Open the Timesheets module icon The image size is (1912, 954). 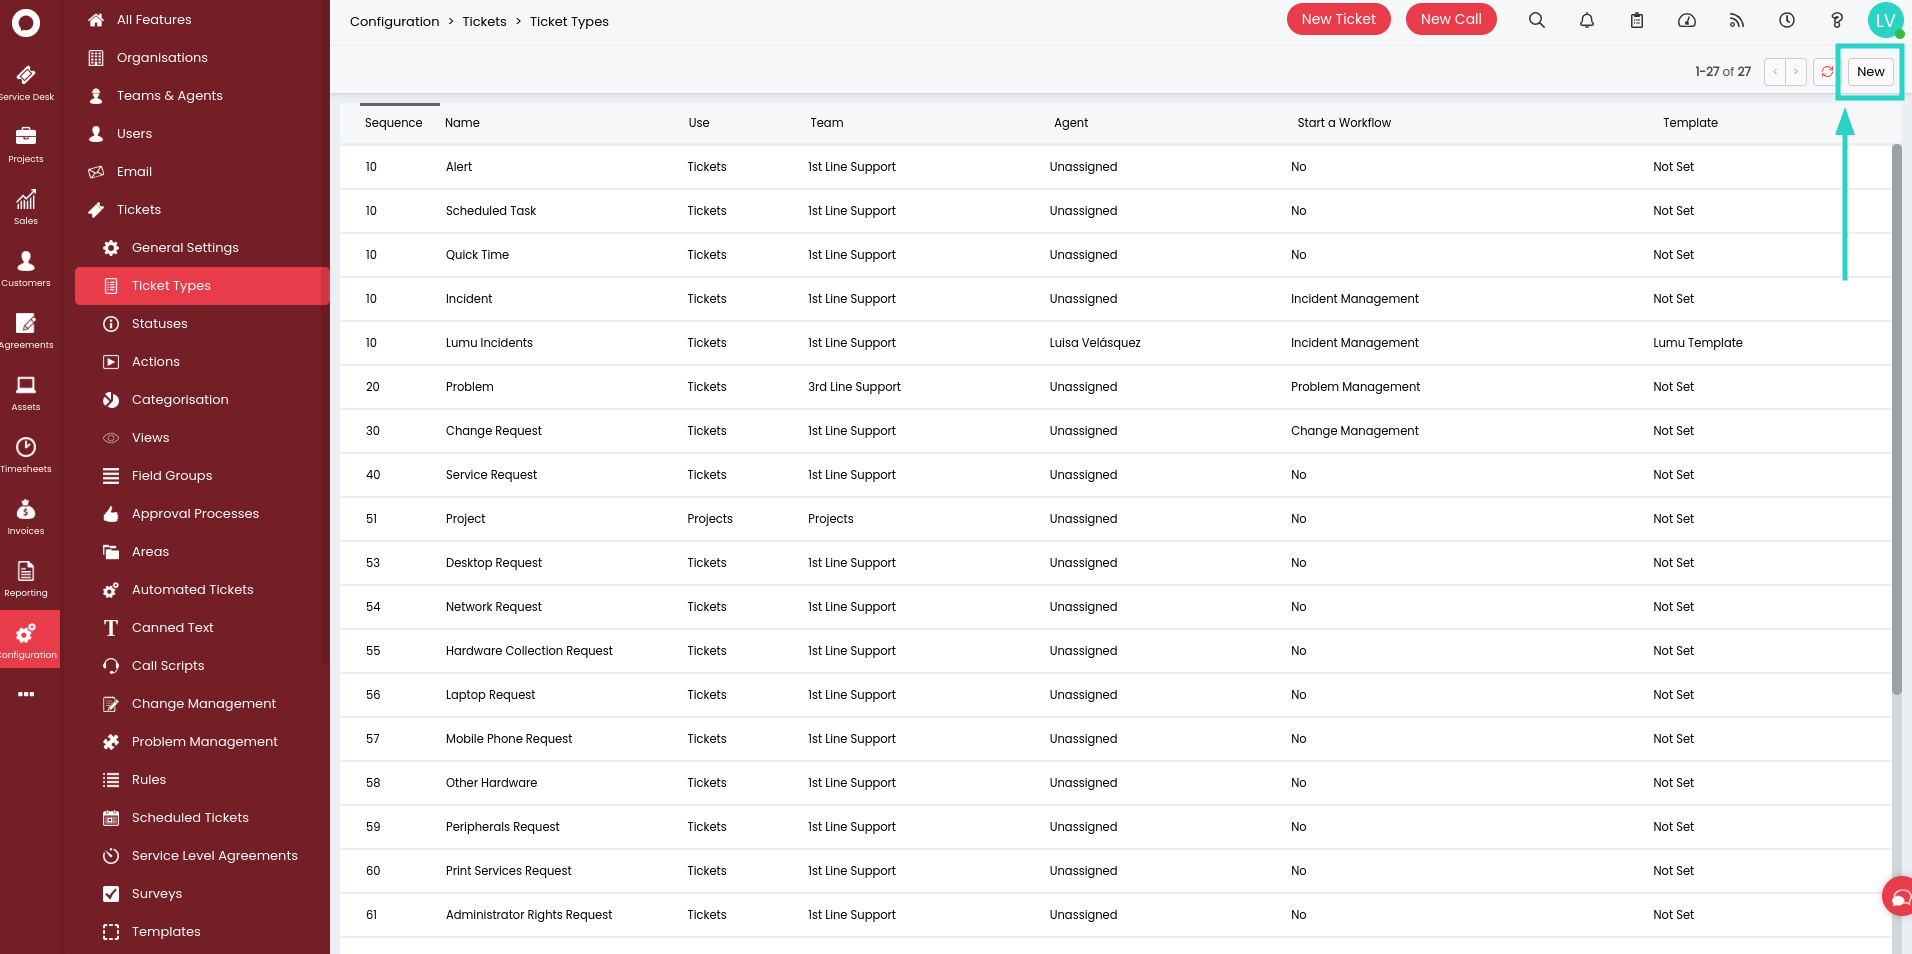[27, 454]
